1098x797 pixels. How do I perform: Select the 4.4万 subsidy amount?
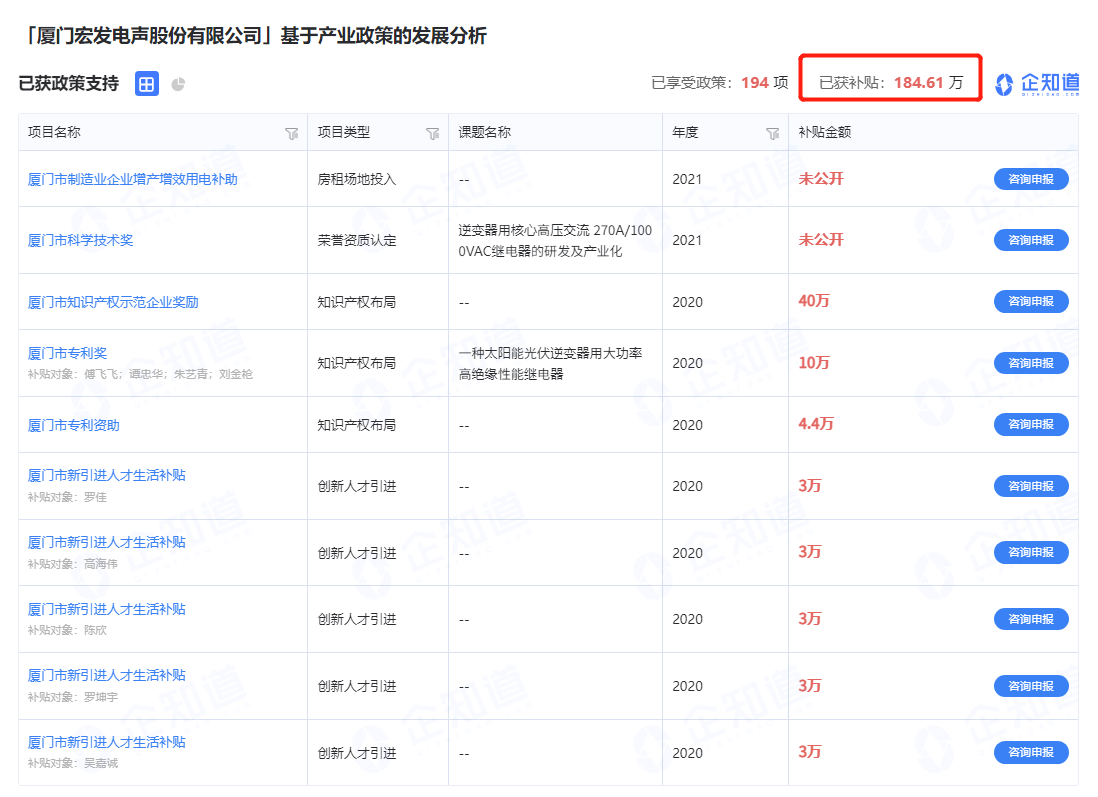point(816,424)
